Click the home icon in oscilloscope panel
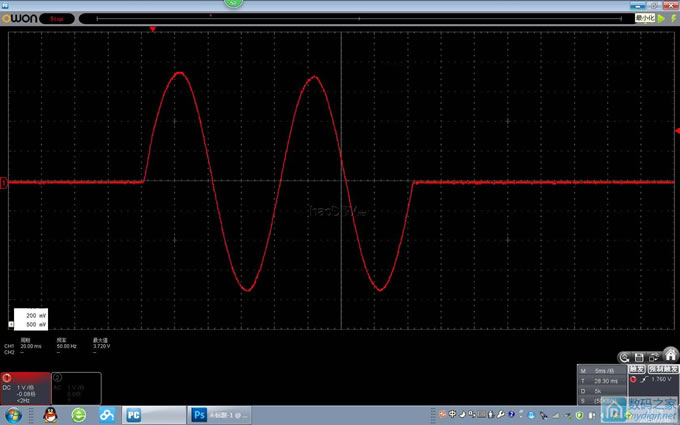The width and height of the screenshot is (680, 425). tap(671, 355)
